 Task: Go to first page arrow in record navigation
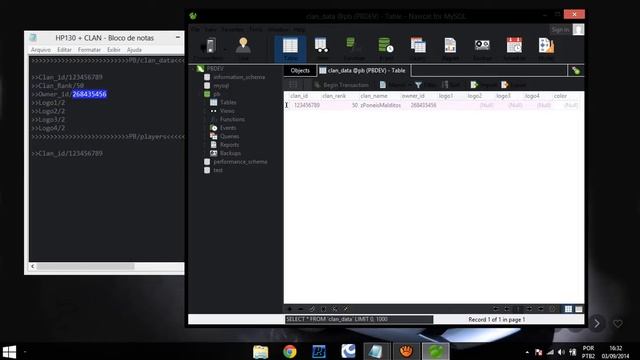(x=496, y=309)
